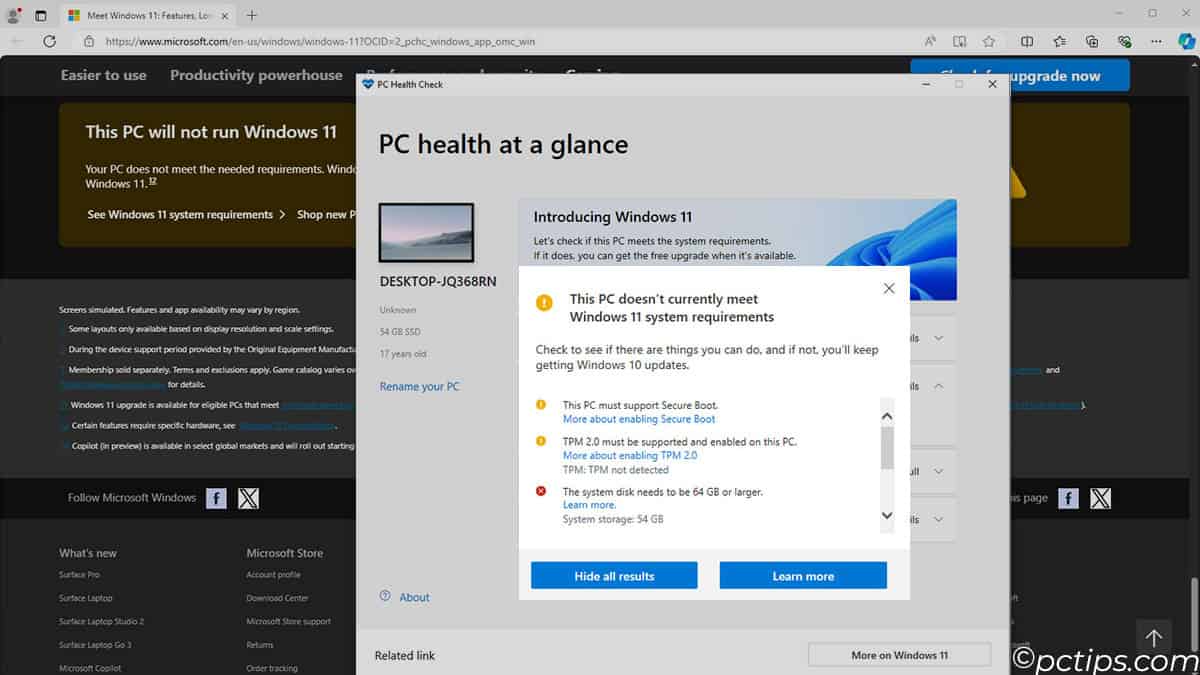Open the Edge Collections icon
Viewport: 1200px width, 675px height.
(1092, 41)
